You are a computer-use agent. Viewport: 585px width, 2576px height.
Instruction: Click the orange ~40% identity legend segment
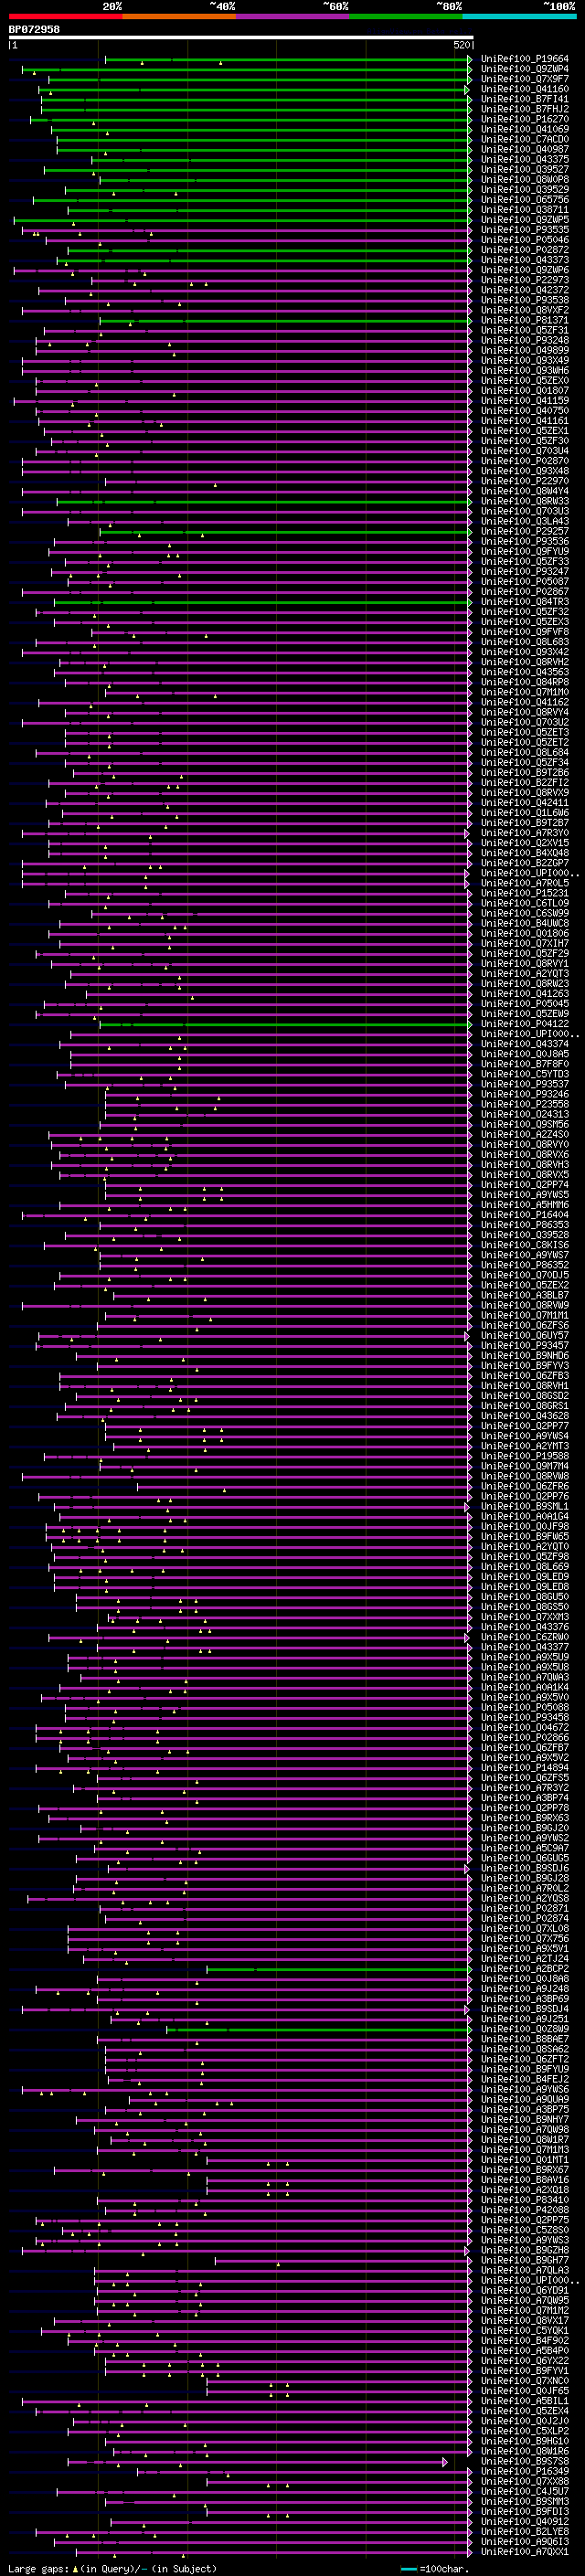point(179,16)
